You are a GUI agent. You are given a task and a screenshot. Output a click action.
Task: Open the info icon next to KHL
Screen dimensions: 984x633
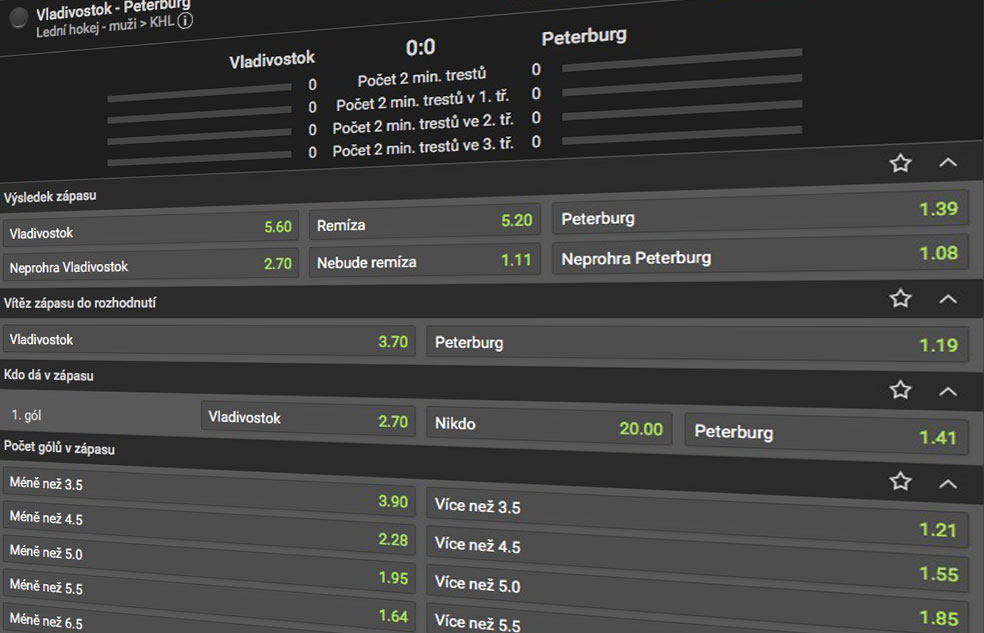pos(185,21)
